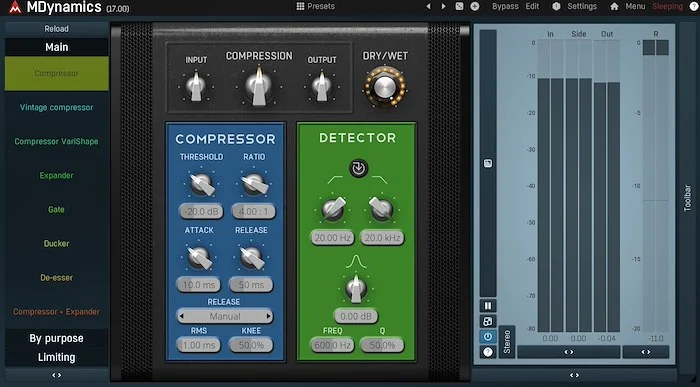Click the OUTPUT gain knob
The image size is (700, 387).
coord(321,86)
